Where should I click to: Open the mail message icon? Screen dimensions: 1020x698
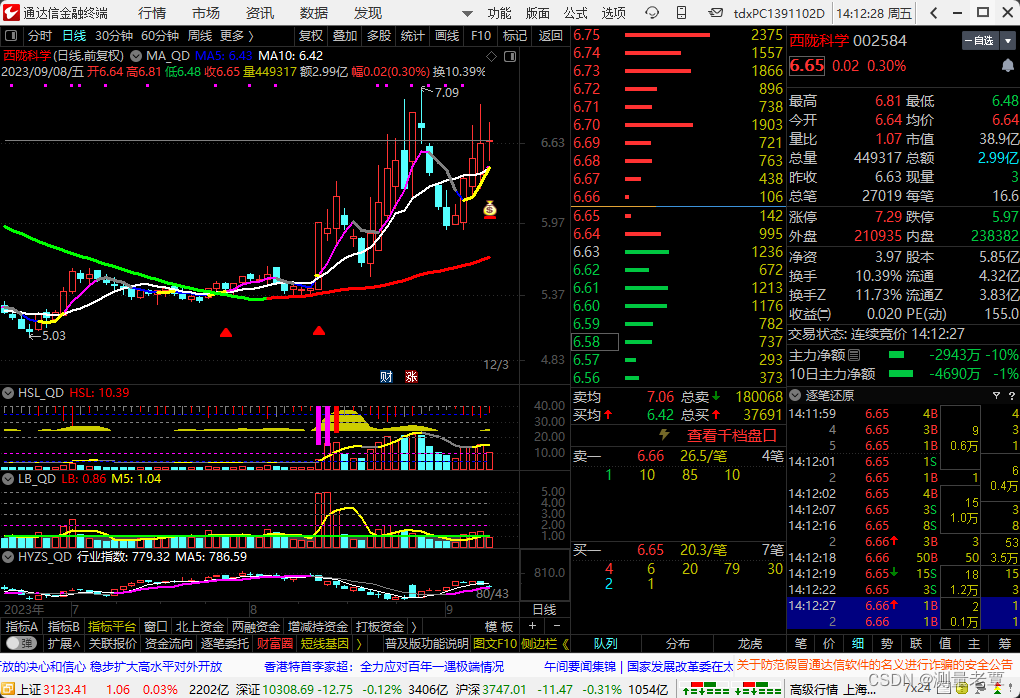coord(716,12)
